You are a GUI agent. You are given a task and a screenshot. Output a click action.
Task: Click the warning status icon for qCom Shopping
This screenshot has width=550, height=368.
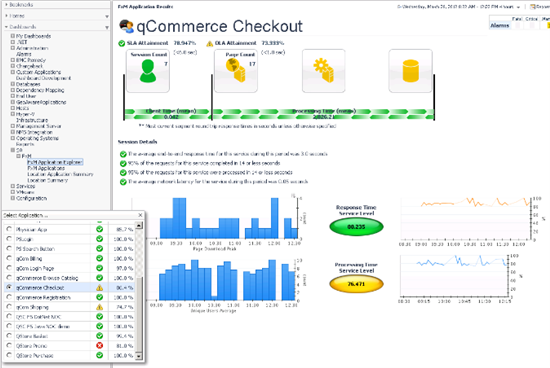100,307
